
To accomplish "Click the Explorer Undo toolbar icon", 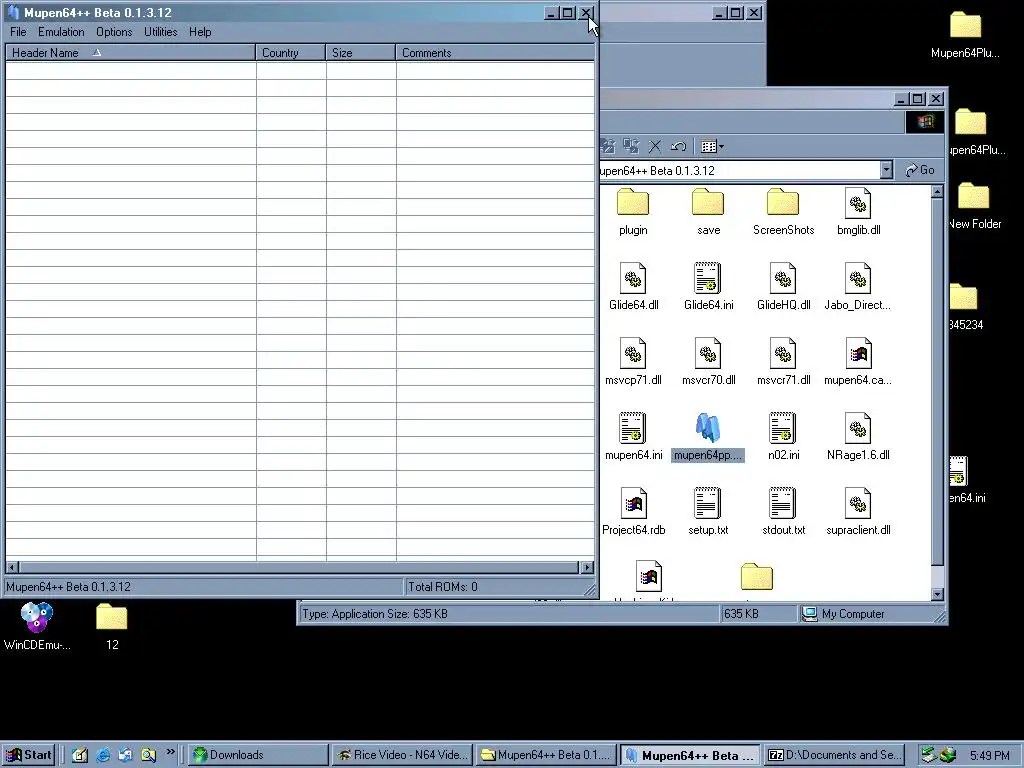I will click(678, 146).
